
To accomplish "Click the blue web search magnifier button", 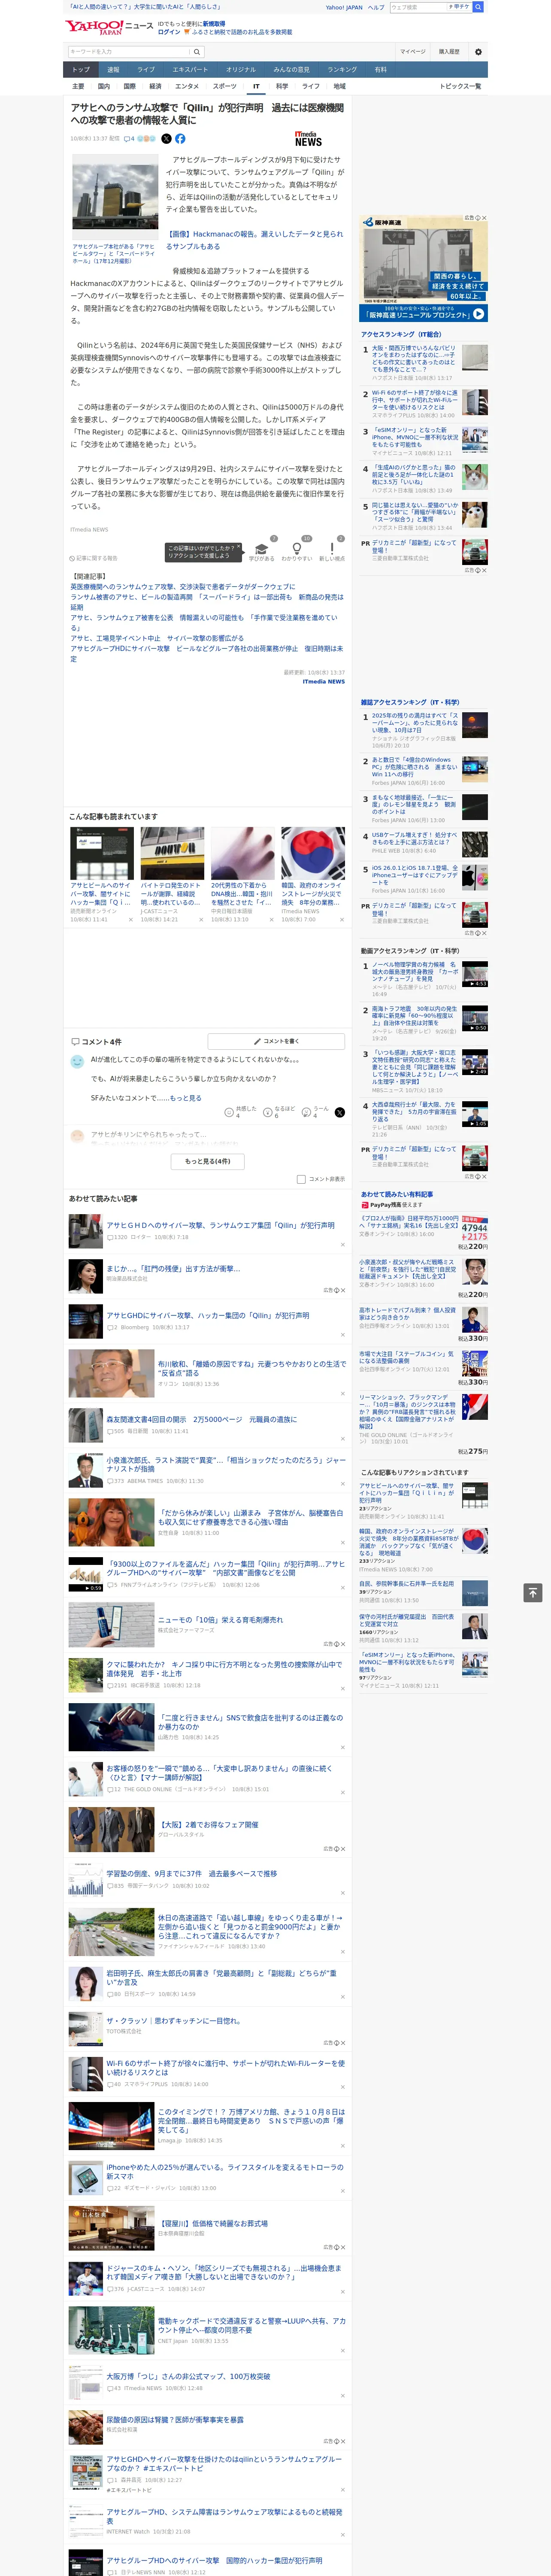I will [478, 7].
